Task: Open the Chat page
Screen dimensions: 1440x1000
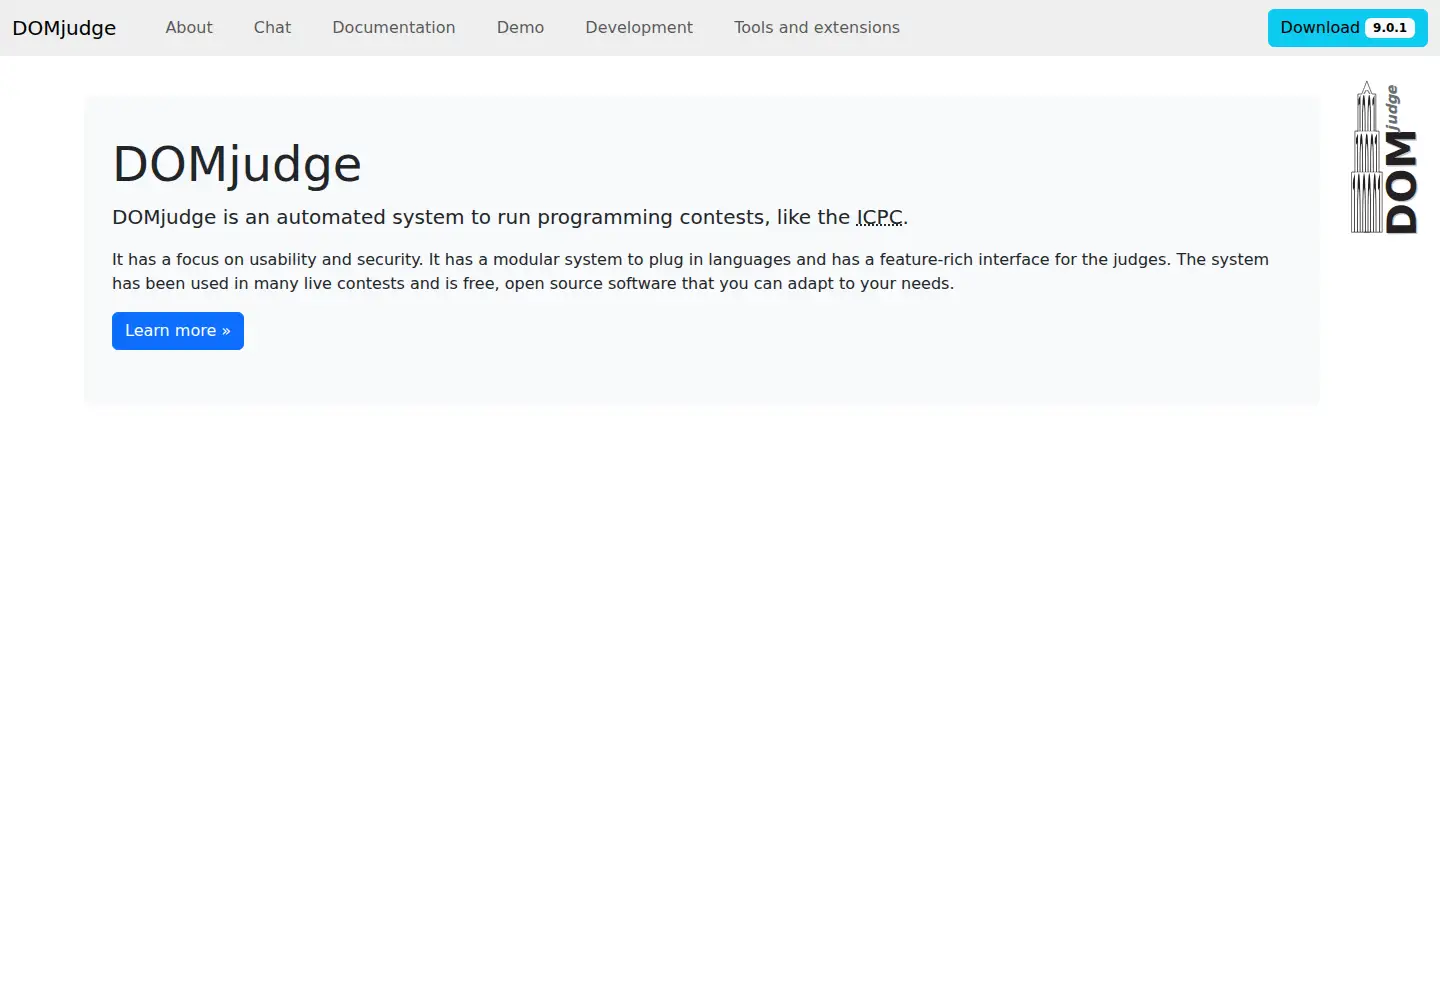Action: [272, 28]
